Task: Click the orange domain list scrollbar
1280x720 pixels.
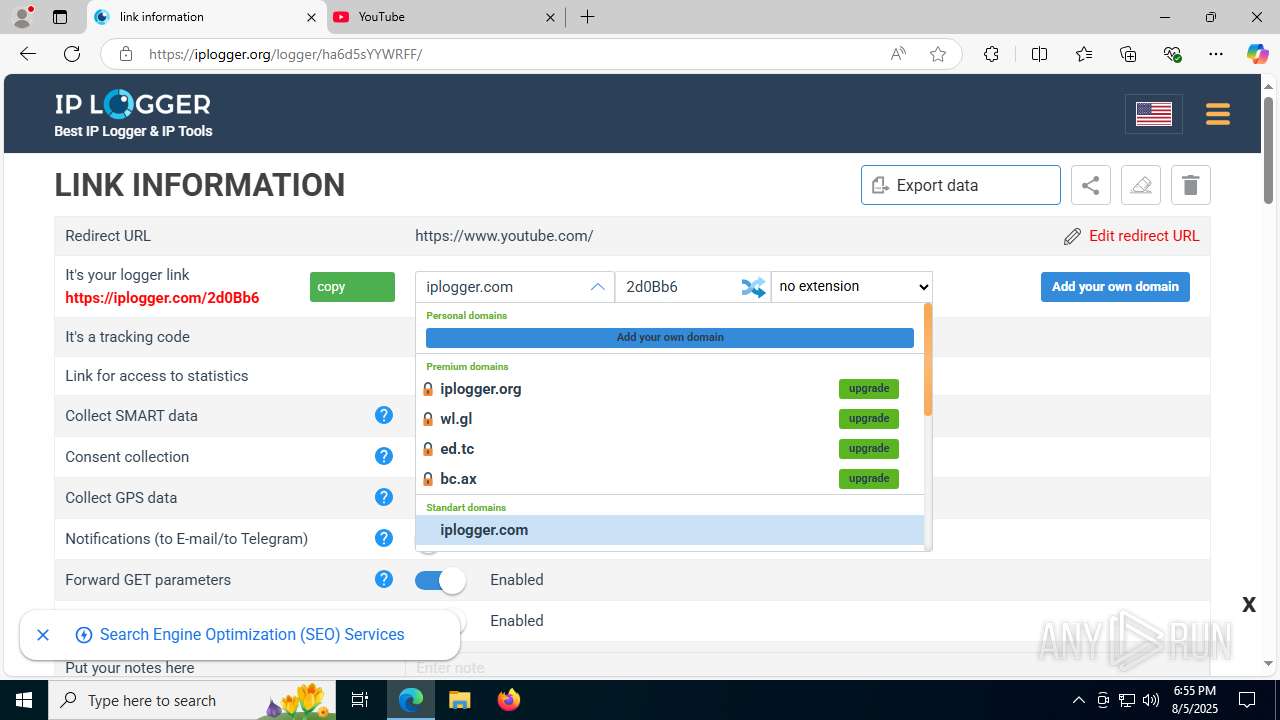Action: [928, 360]
